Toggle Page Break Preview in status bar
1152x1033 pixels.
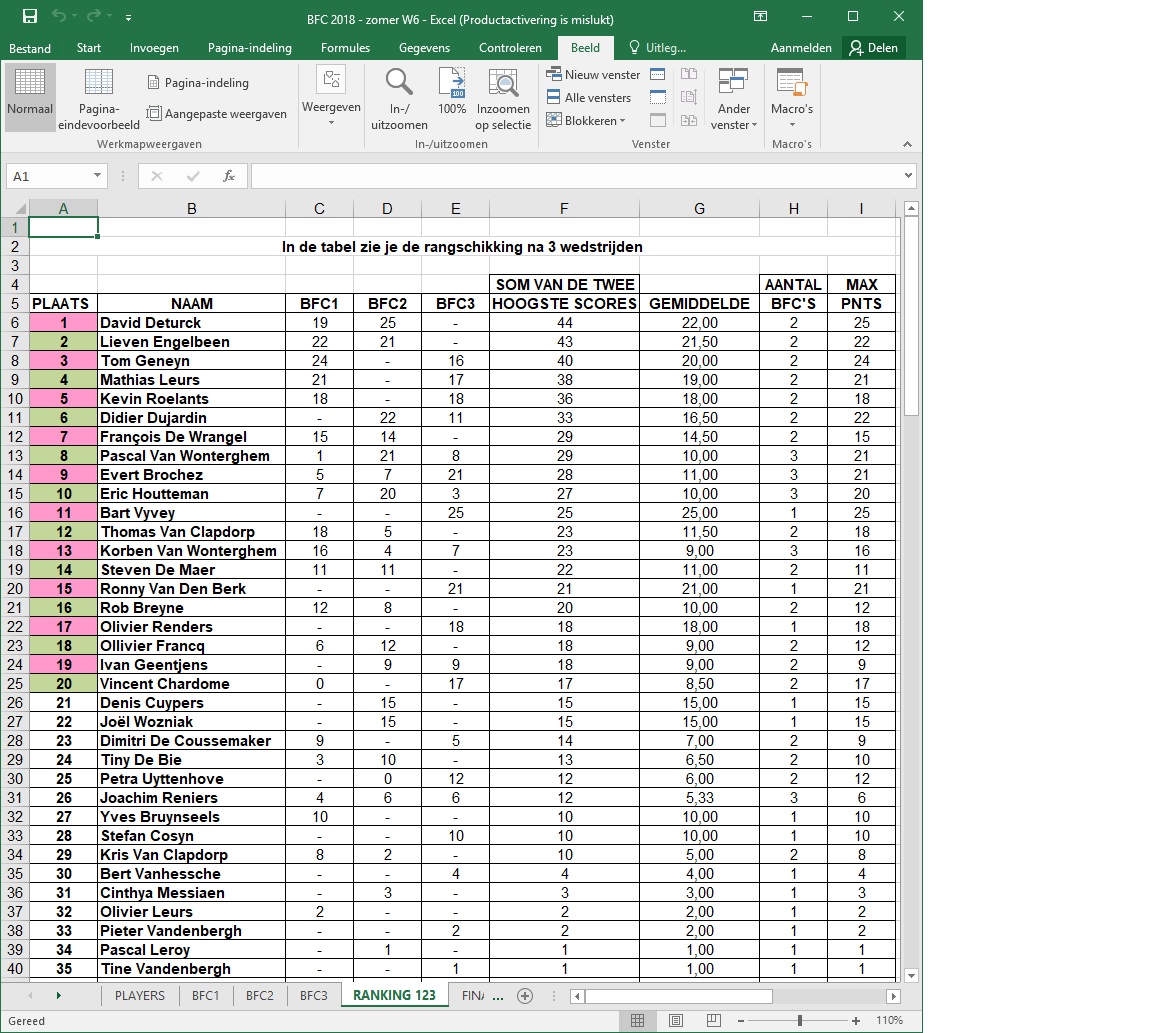click(x=714, y=1021)
